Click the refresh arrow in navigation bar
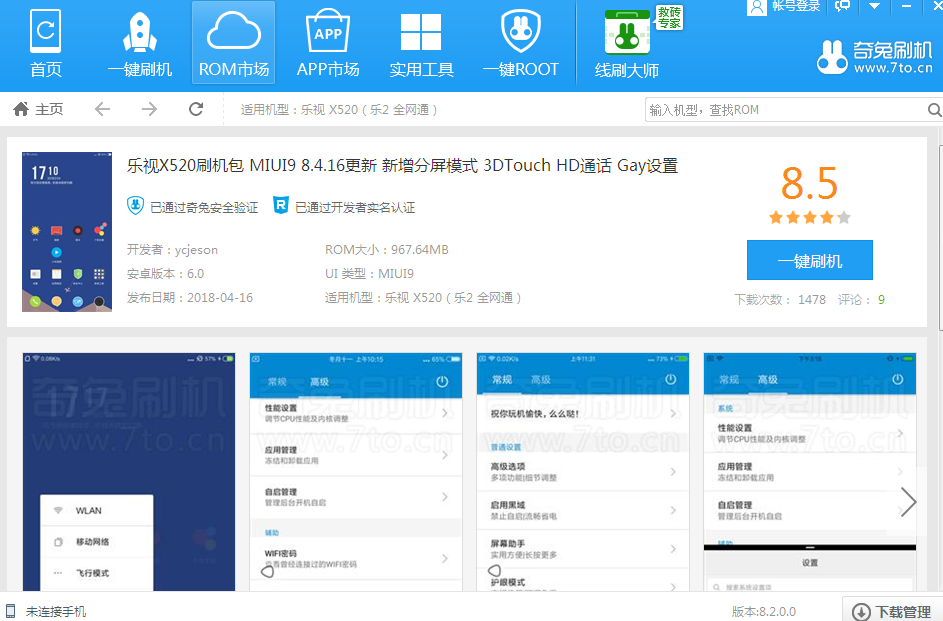This screenshot has height=621, width=943. click(x=196, y=109)
